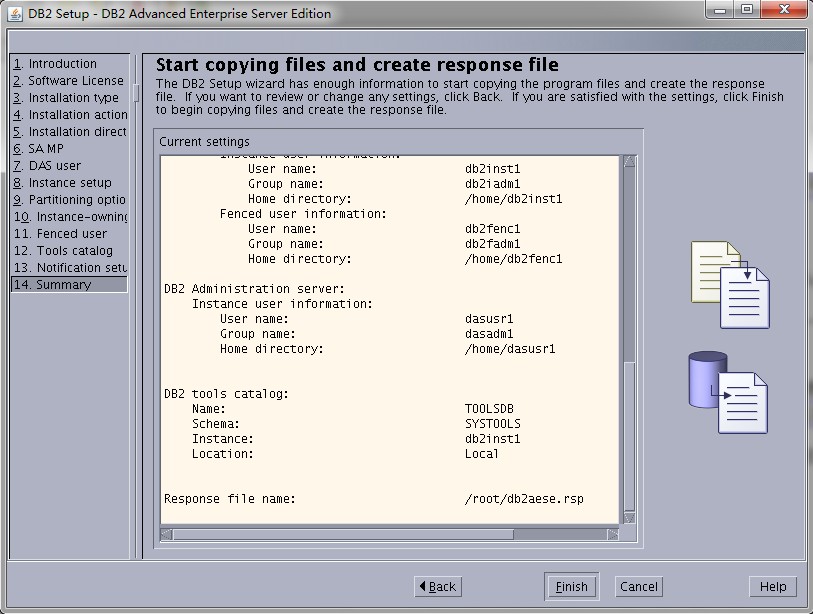
Task: Open the Instance setup step
Action: click(69, 183)
